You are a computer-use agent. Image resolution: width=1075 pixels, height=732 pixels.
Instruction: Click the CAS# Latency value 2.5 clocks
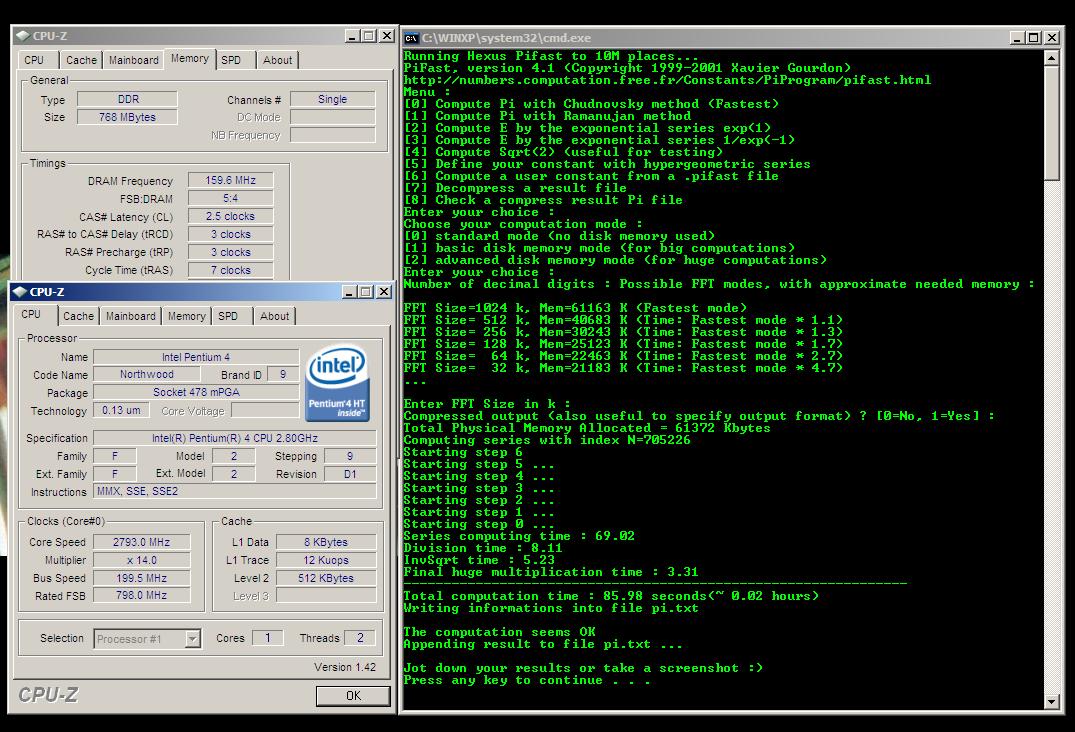230,216
